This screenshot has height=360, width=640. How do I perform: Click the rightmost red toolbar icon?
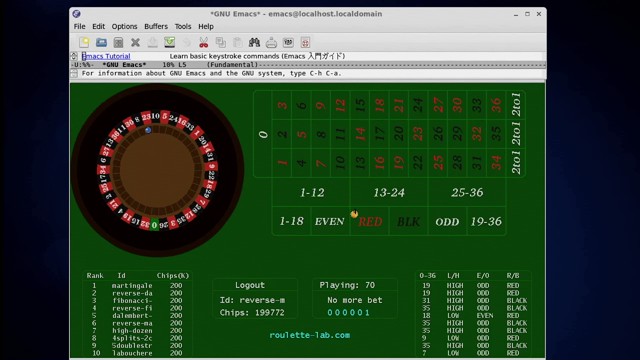click(x=305, y=42)
